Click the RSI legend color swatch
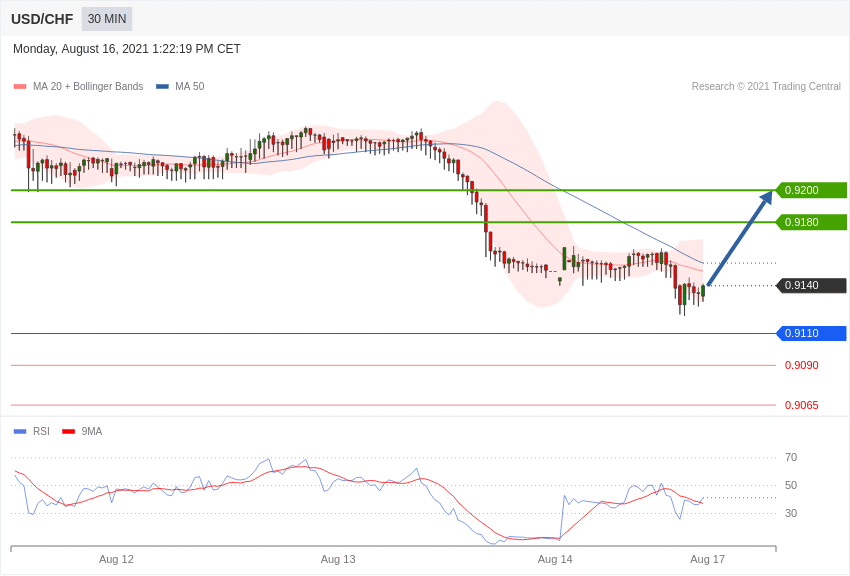Screen dimensions: 850x576 [x=20, y=432]
